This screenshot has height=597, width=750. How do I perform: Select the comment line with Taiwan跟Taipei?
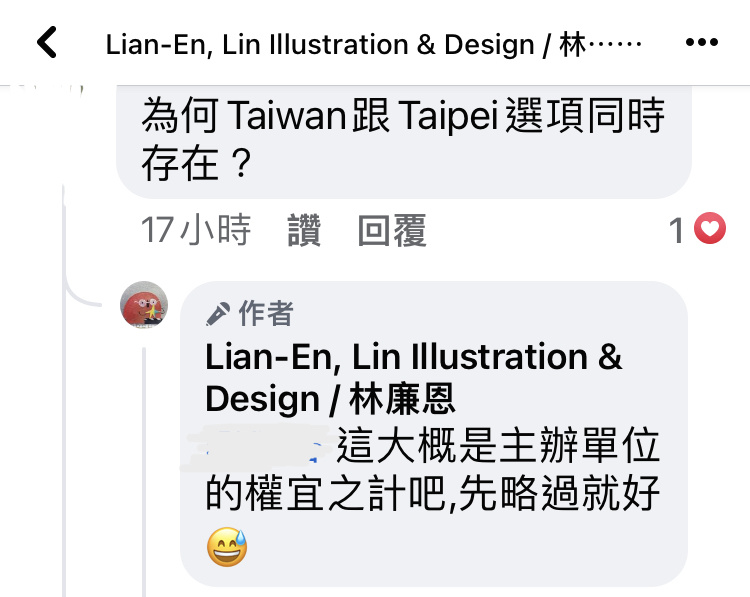403,115
